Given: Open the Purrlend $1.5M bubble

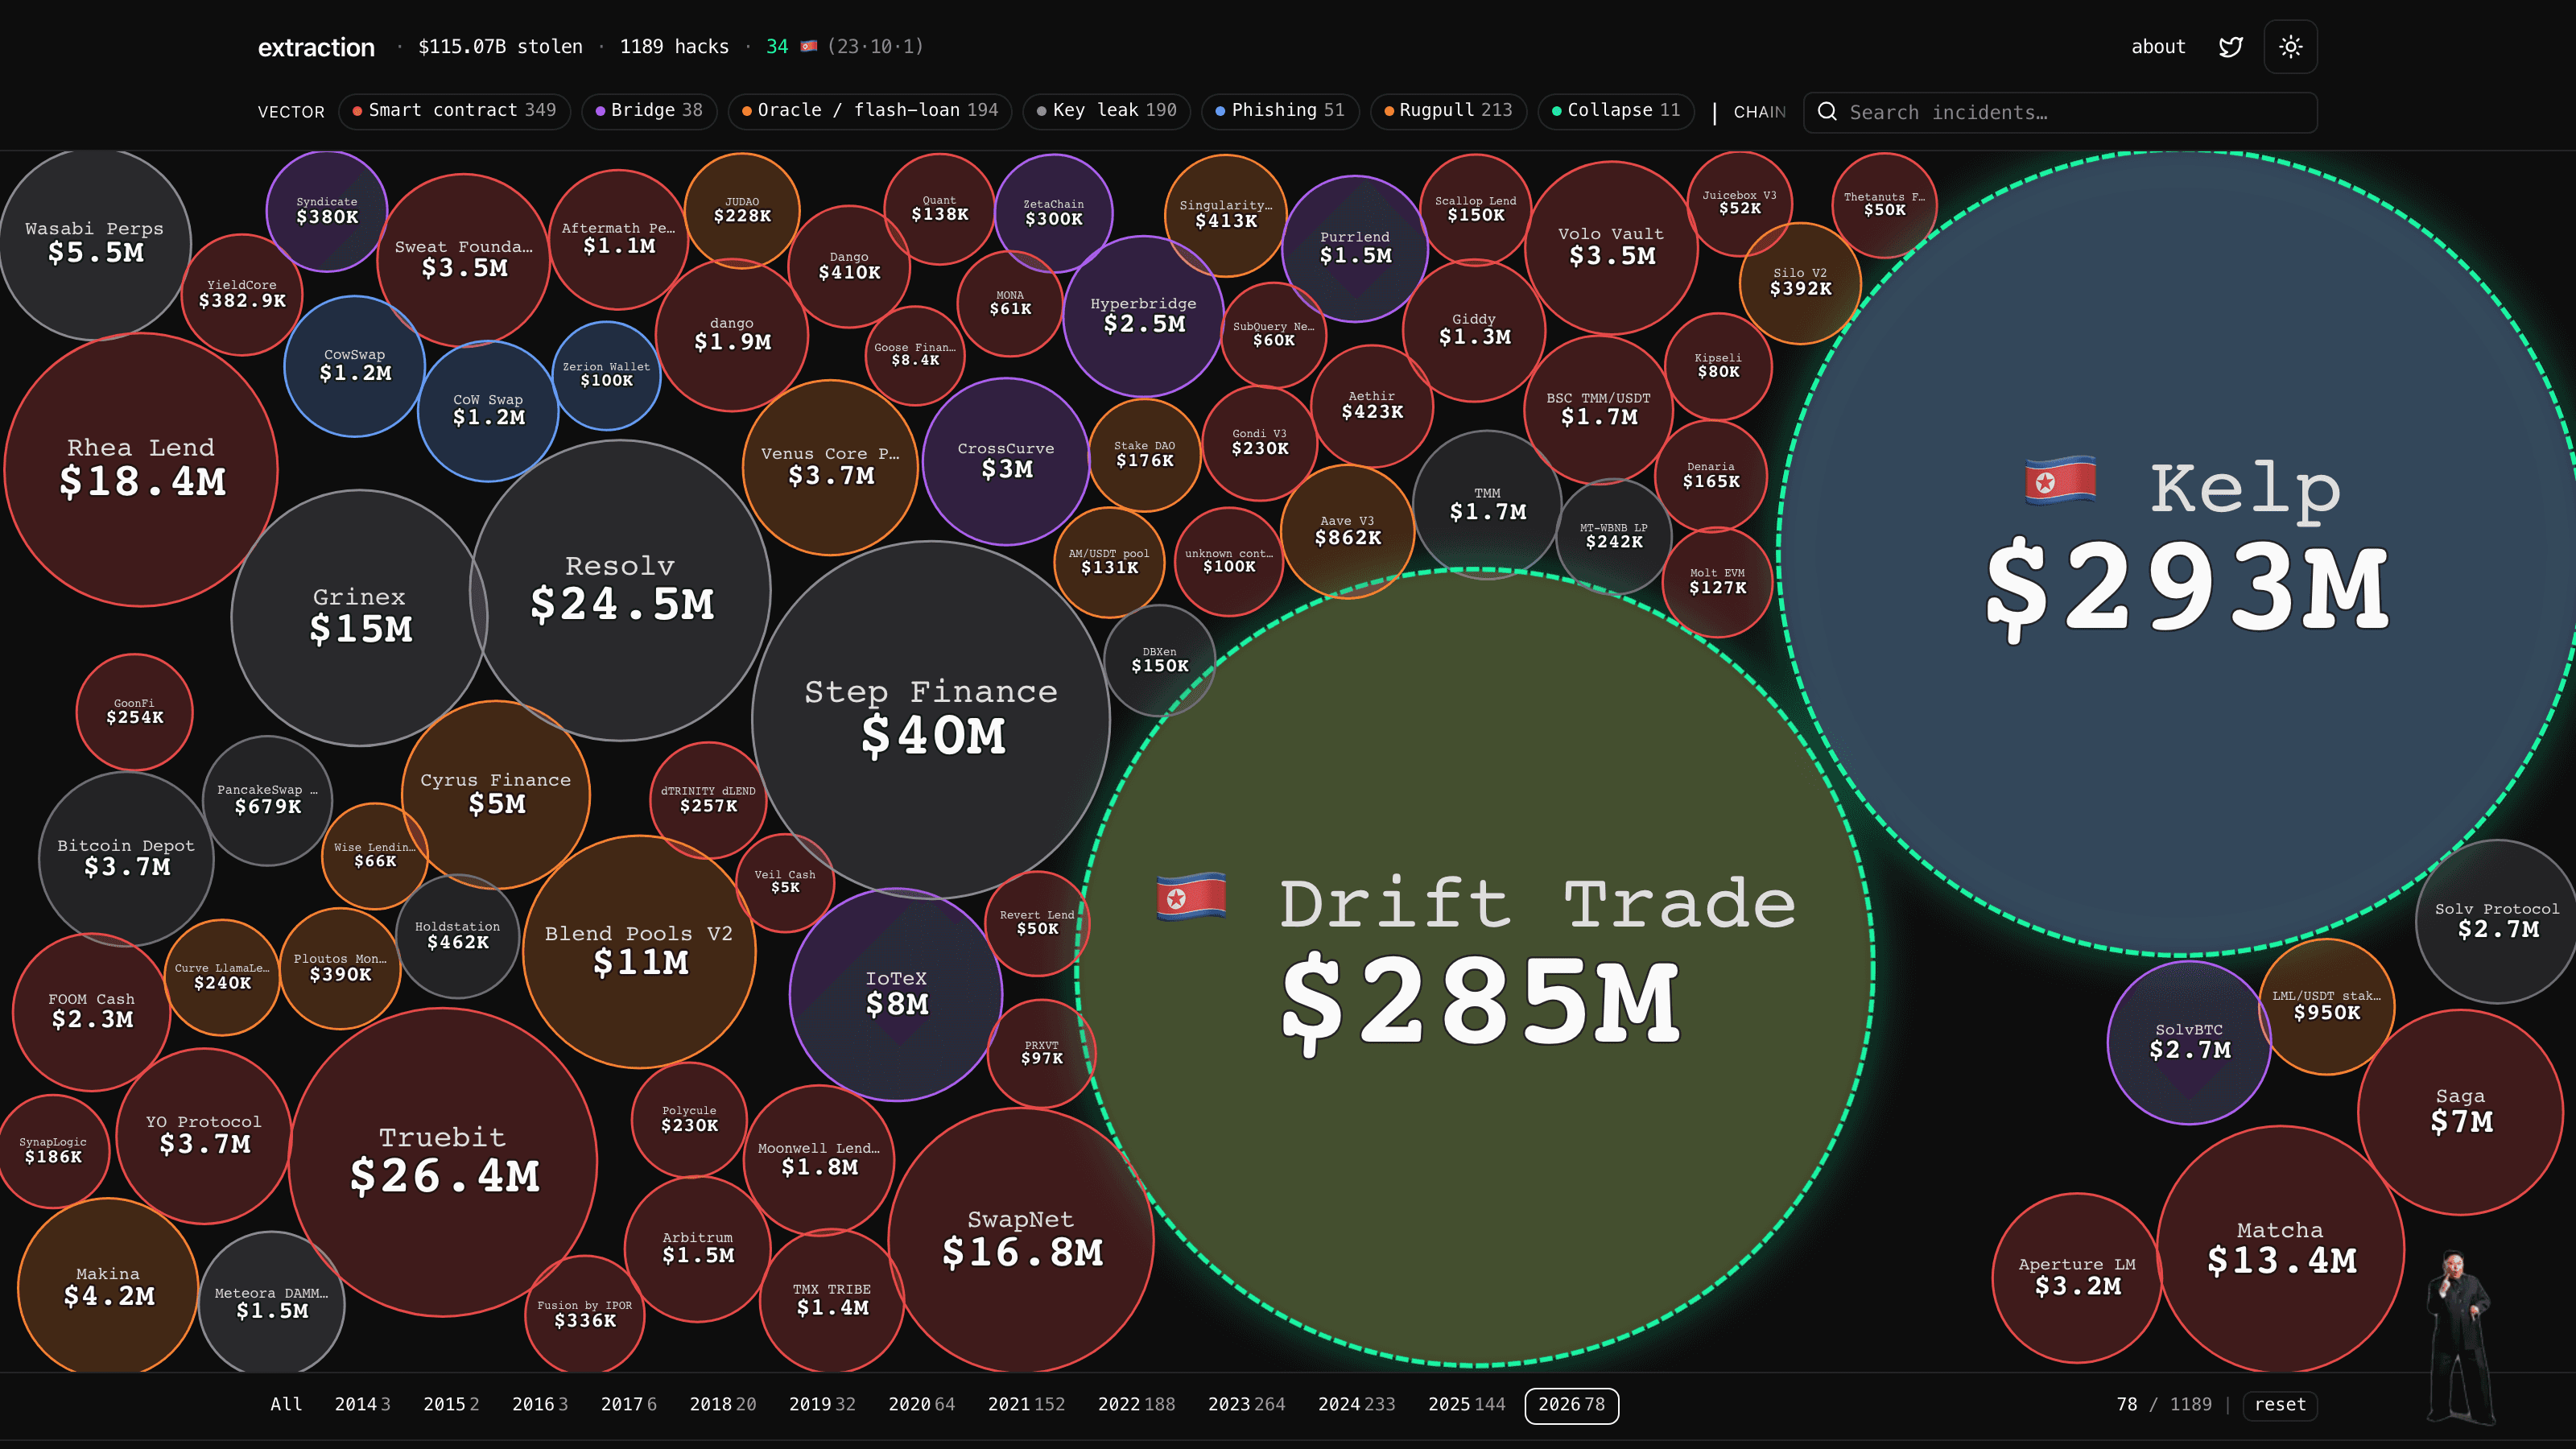Looking at the screenshot, I should click(x=1355, y=248).
